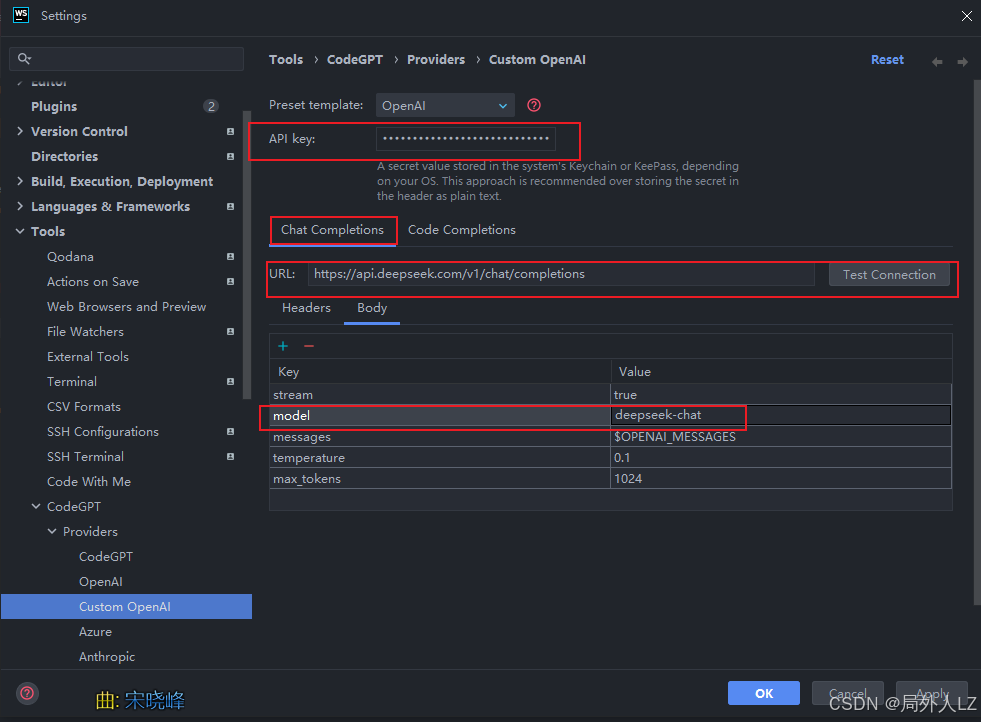Open Web Browsers and Preview settings
The height and width of the screenshot is (722, 981).
(x=126, y=307)
